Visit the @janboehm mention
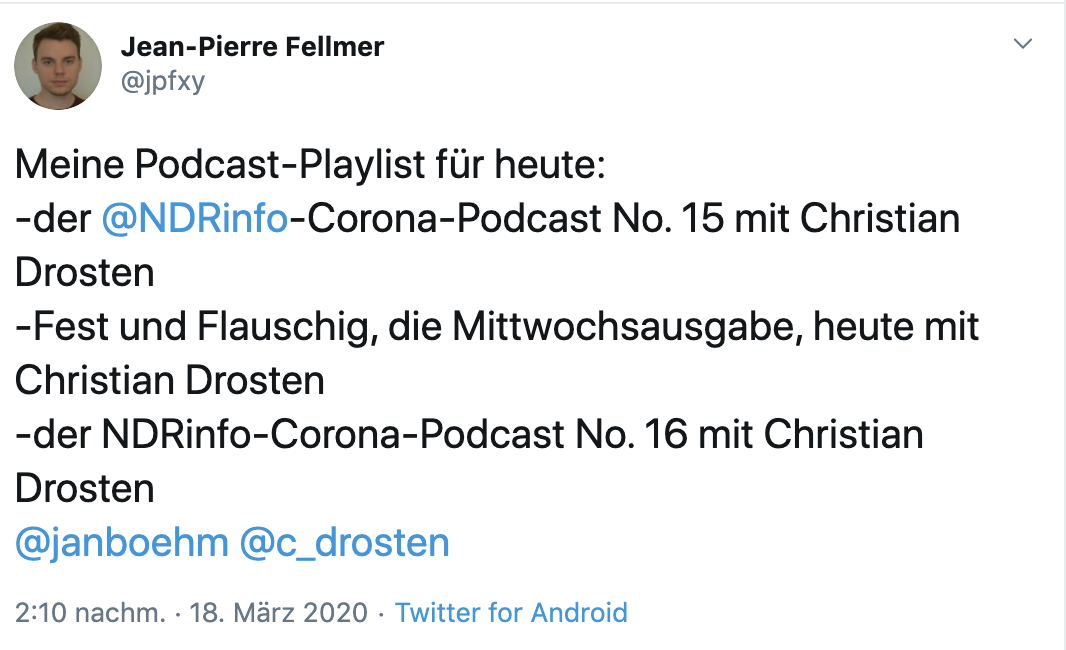The width and height of the screenshot is (1066, 650). point(122,543)
